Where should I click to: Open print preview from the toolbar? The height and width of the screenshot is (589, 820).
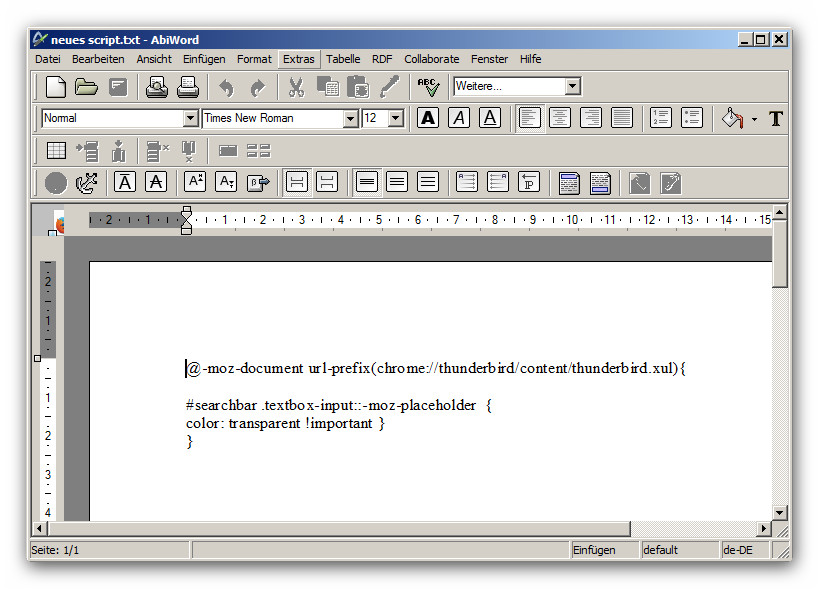click(156, 87)
